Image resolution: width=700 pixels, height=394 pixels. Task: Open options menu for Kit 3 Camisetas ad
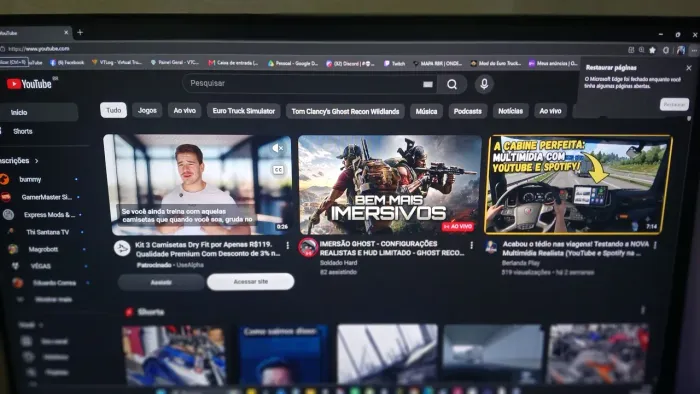(x=288, y=245)
